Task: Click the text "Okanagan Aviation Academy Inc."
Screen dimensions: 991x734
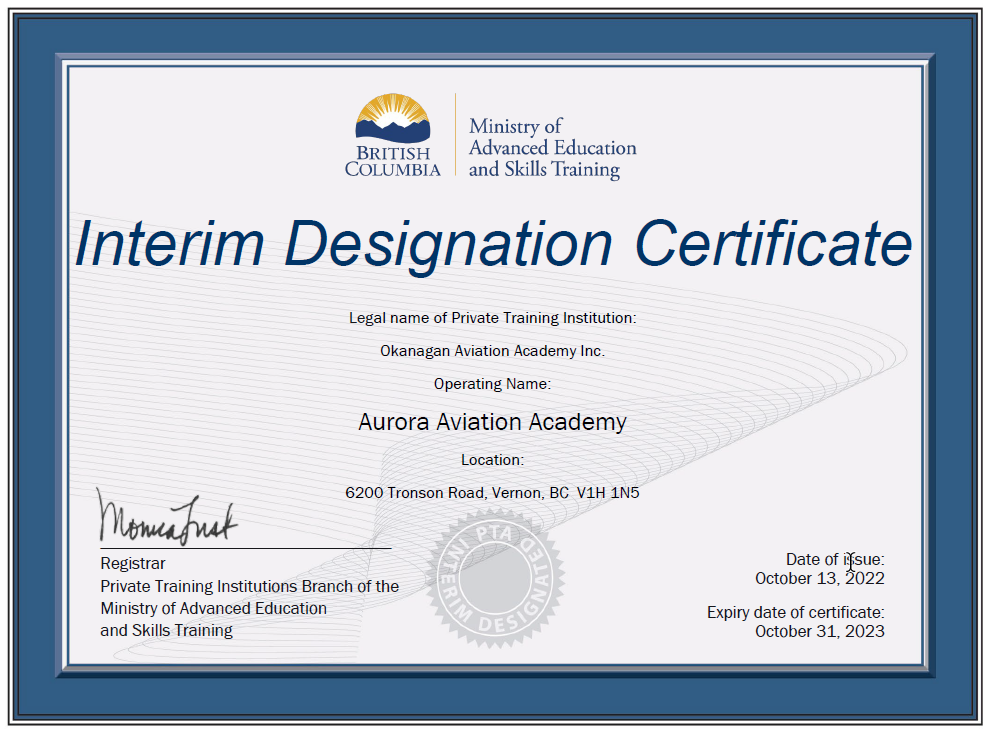Action: [492, 351]
